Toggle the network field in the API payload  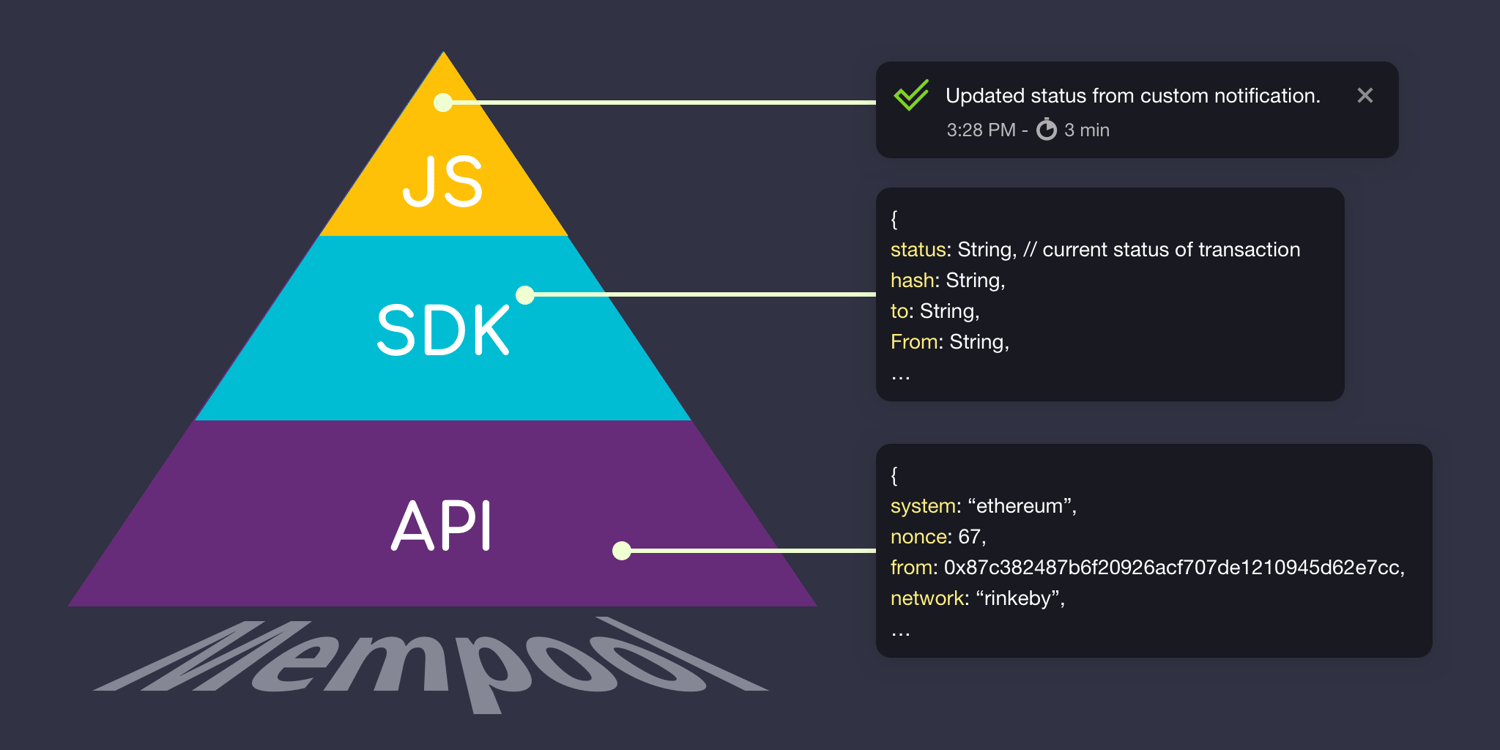tap(926, 598)
